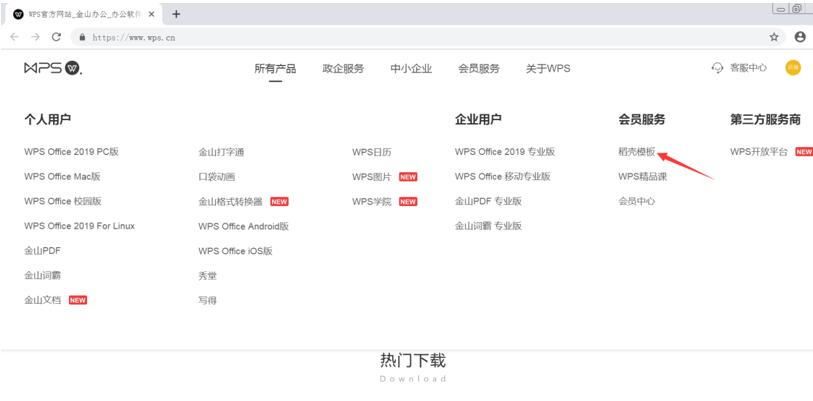Open WPS Office iOS版 link
The width and height of the screenshot is (813, 401).
coord(235,251)
